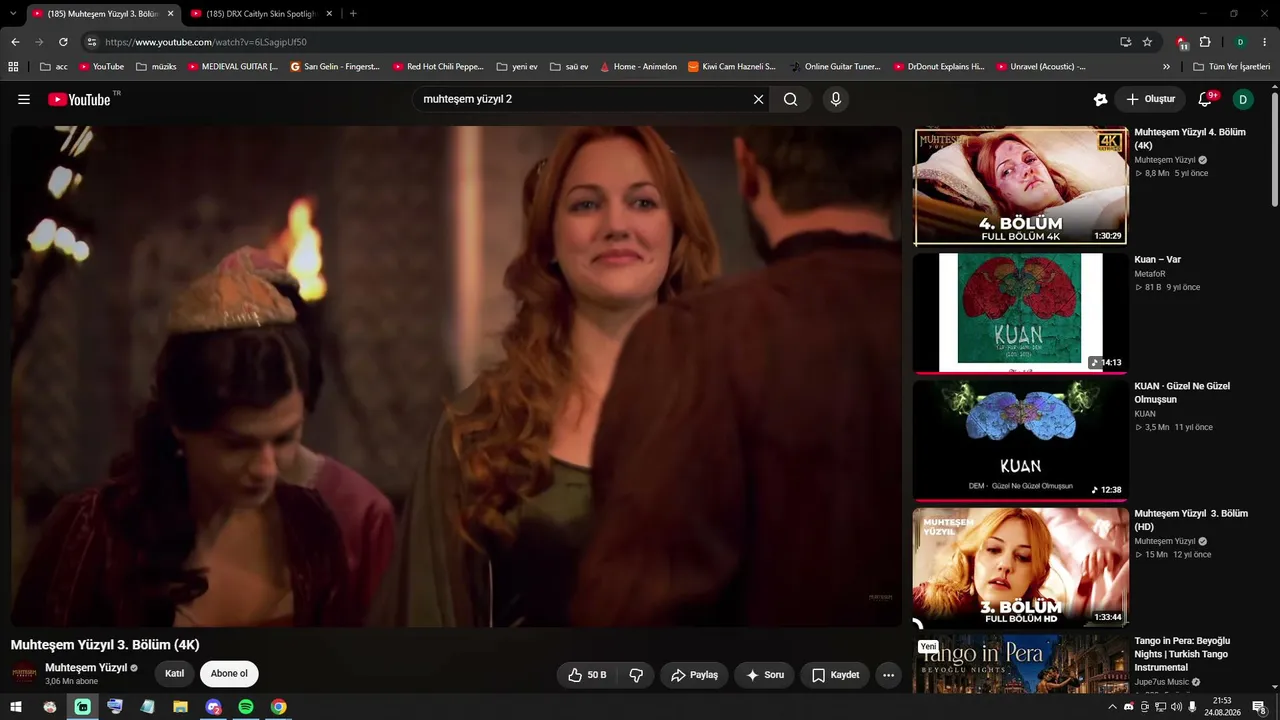This screenshot has width=1280, height=720.
Task: View site information icon in address bar
Action: 92,42
